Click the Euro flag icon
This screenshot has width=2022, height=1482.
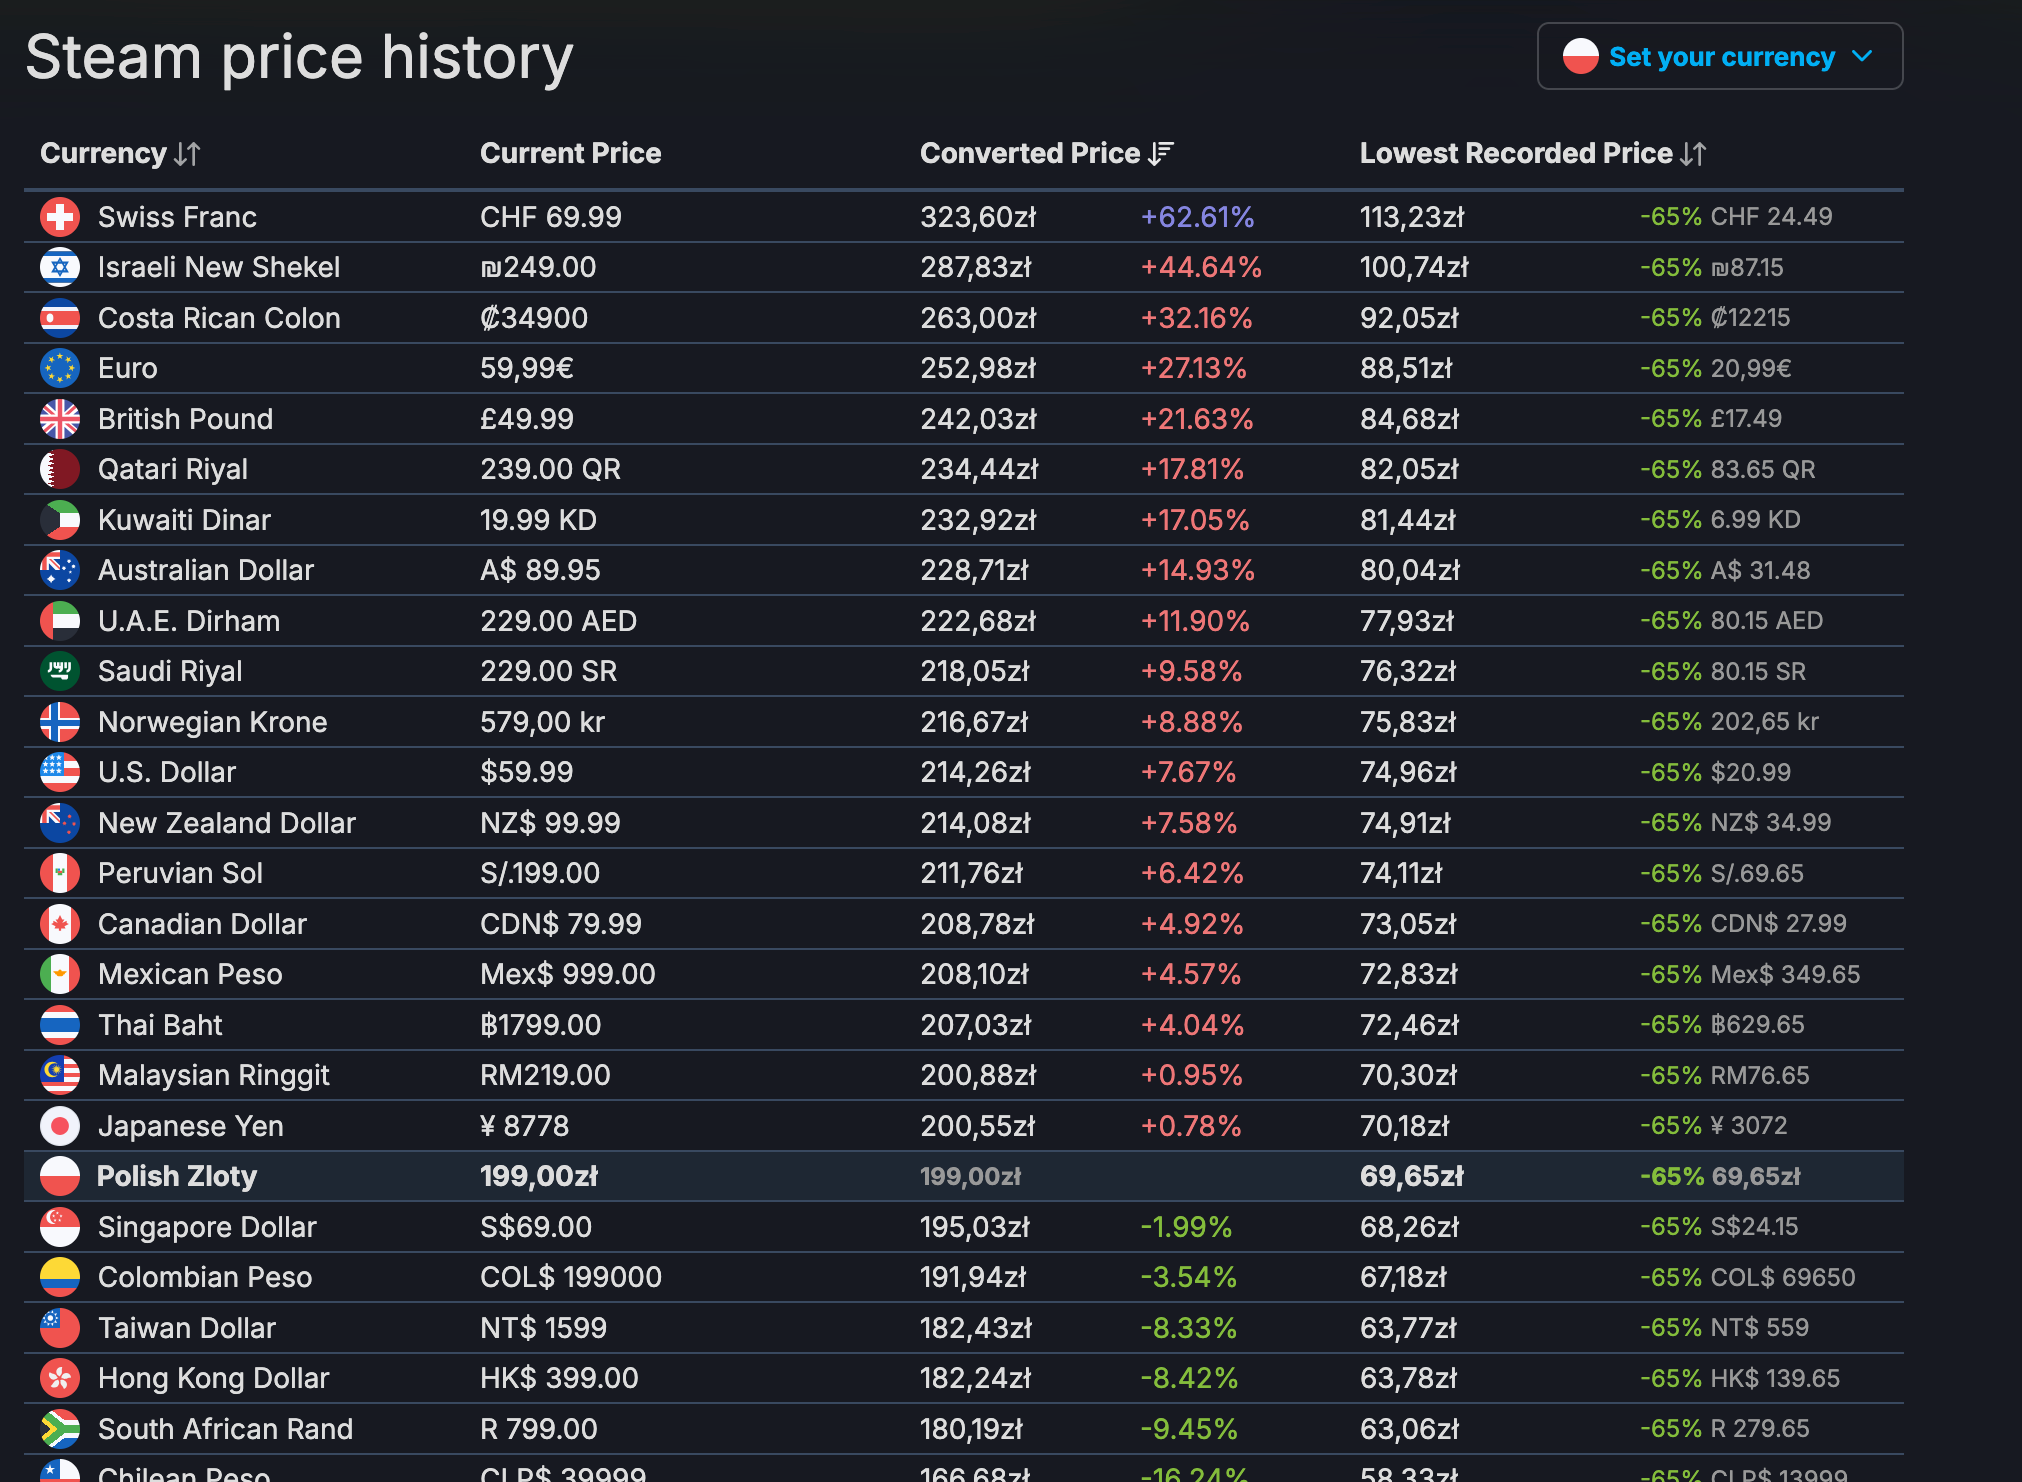point(60,368)
